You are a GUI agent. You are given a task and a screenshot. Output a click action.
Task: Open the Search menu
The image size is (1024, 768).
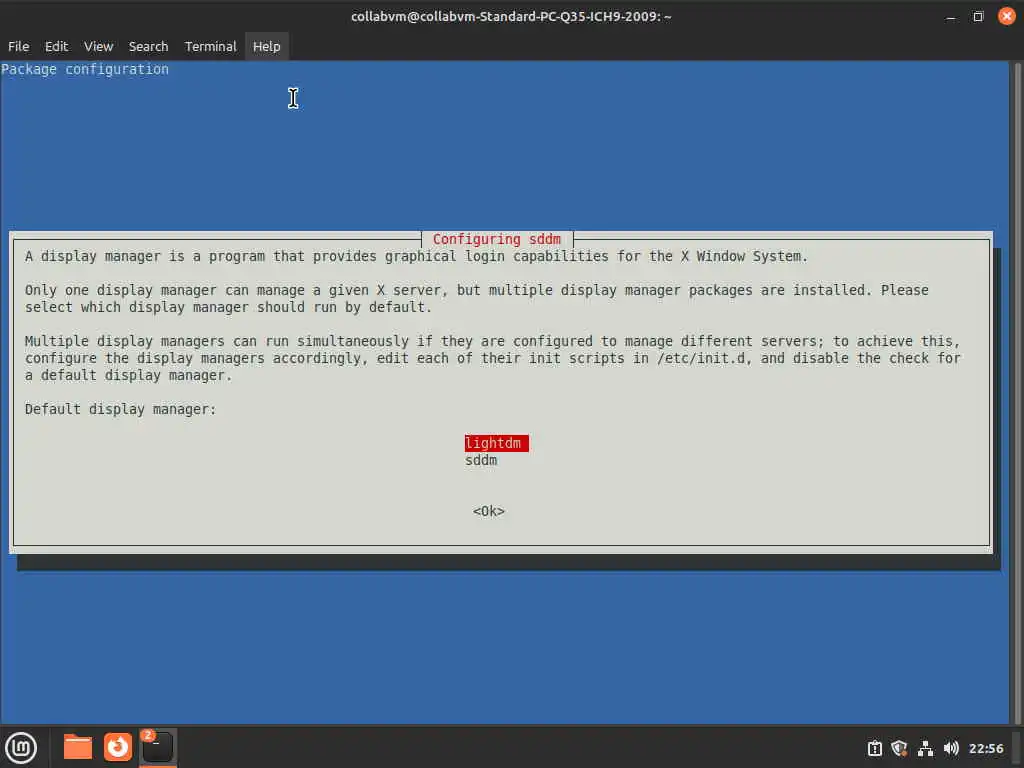[x=148, y=46]
